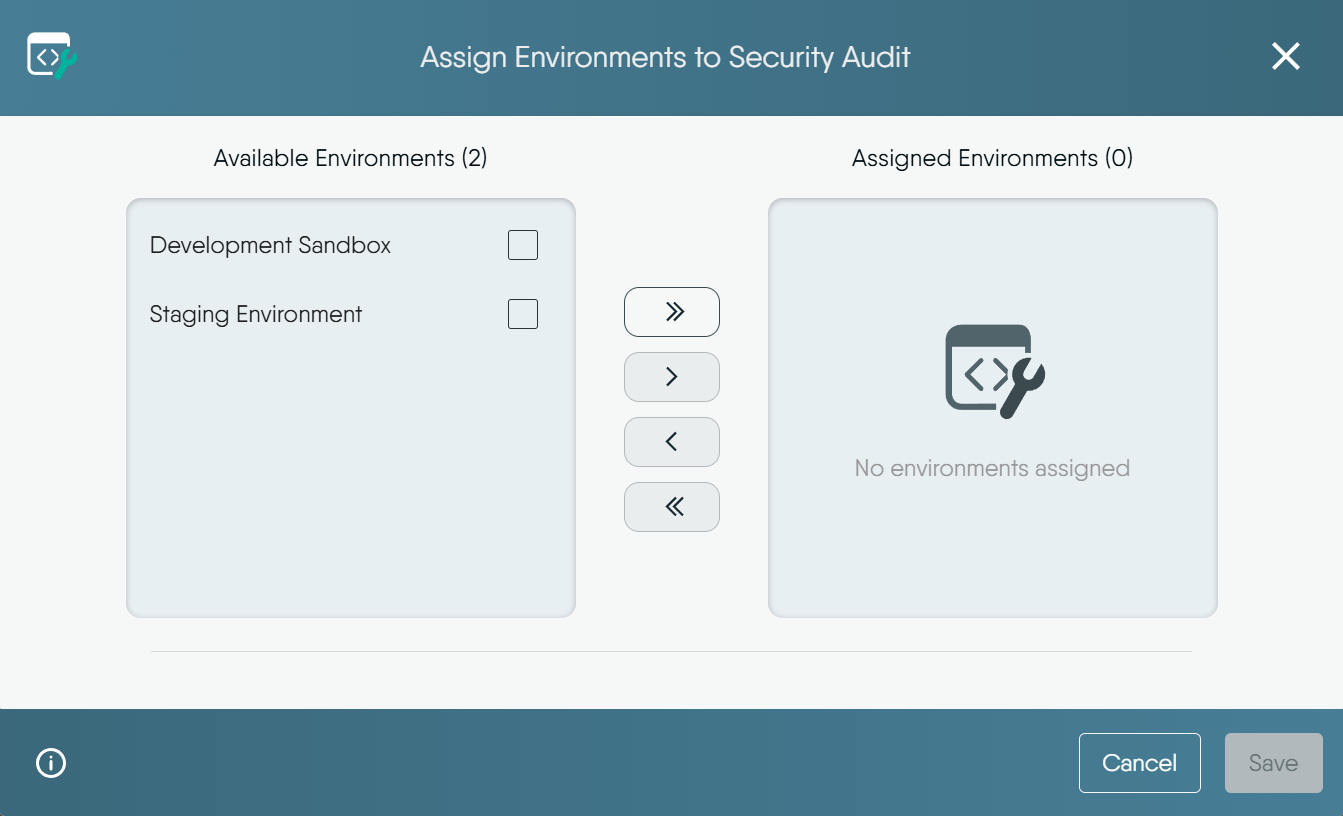Screen dimensions: 1343x816
Task: Toggle the Development Sandbox selection
Action: point(522,244)
